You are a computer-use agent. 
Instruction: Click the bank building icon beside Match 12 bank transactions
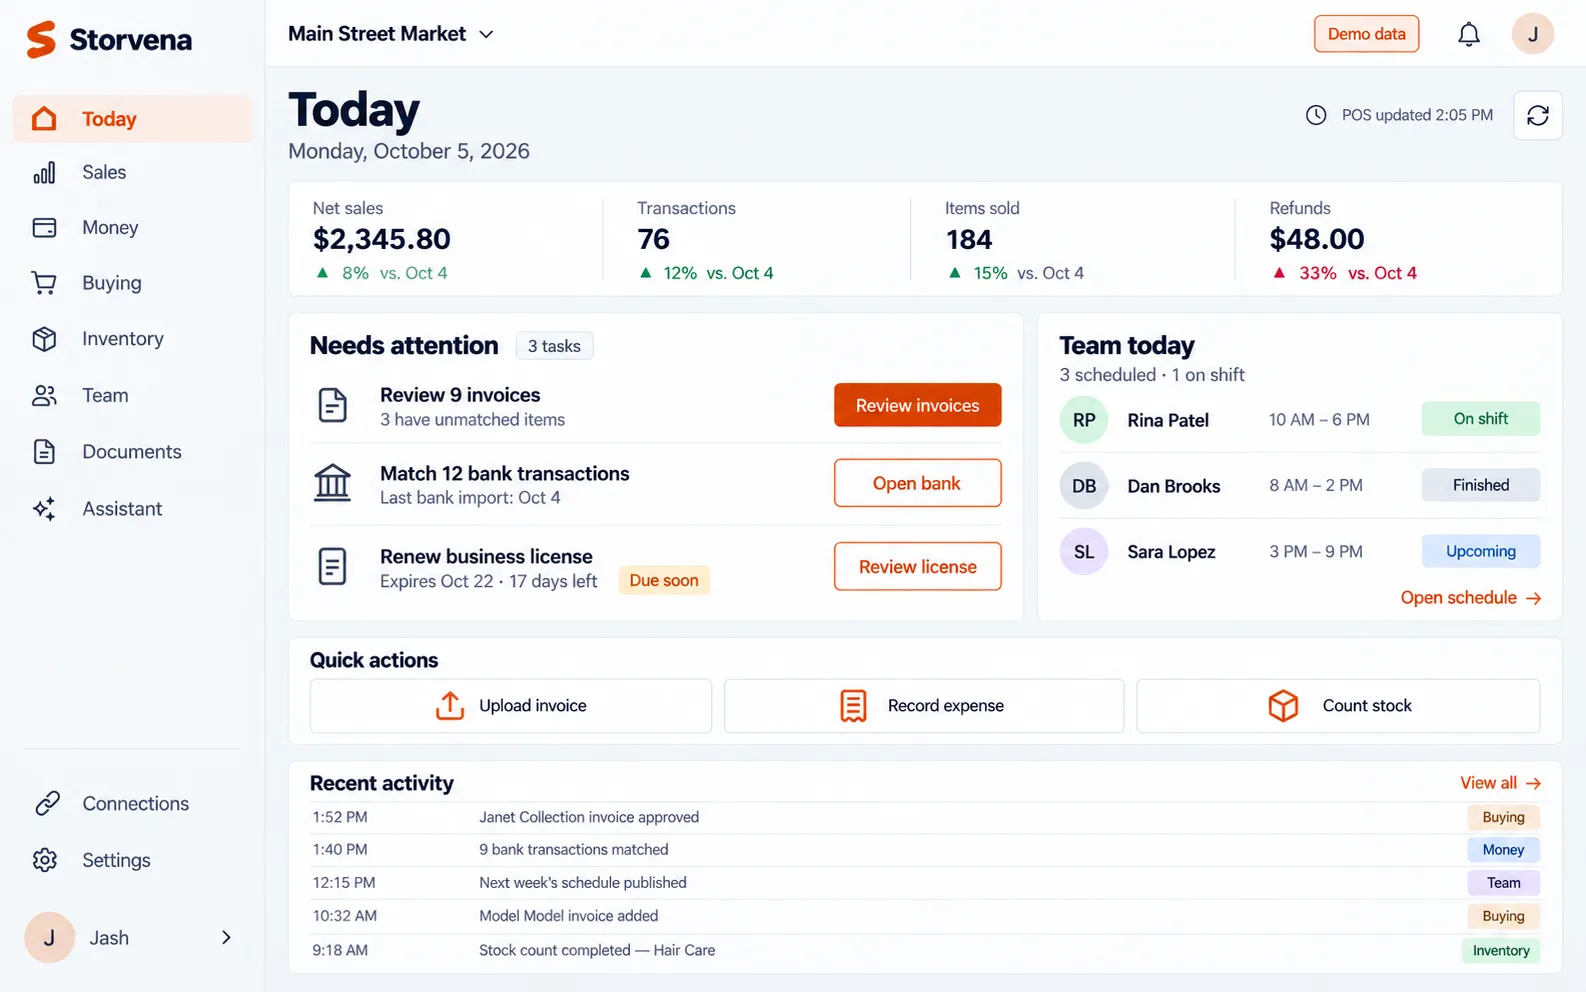[332, 483]
